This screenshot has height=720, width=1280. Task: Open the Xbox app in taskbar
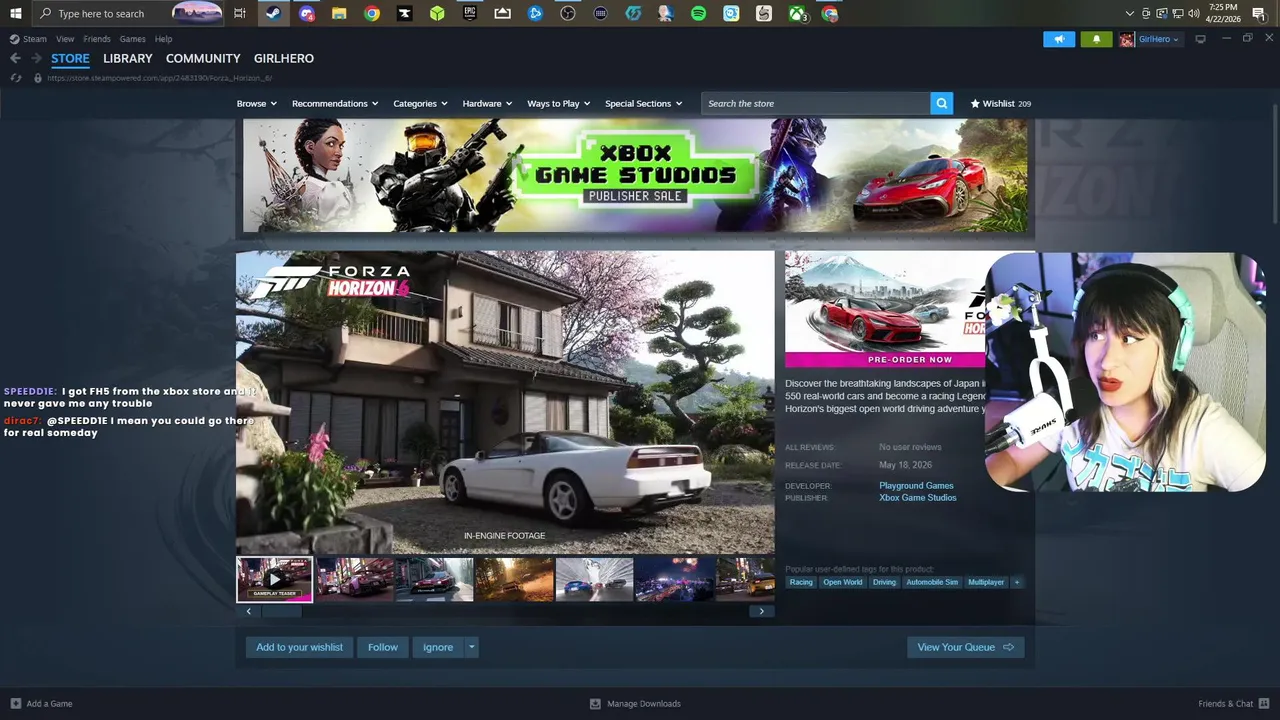[797, 13]
